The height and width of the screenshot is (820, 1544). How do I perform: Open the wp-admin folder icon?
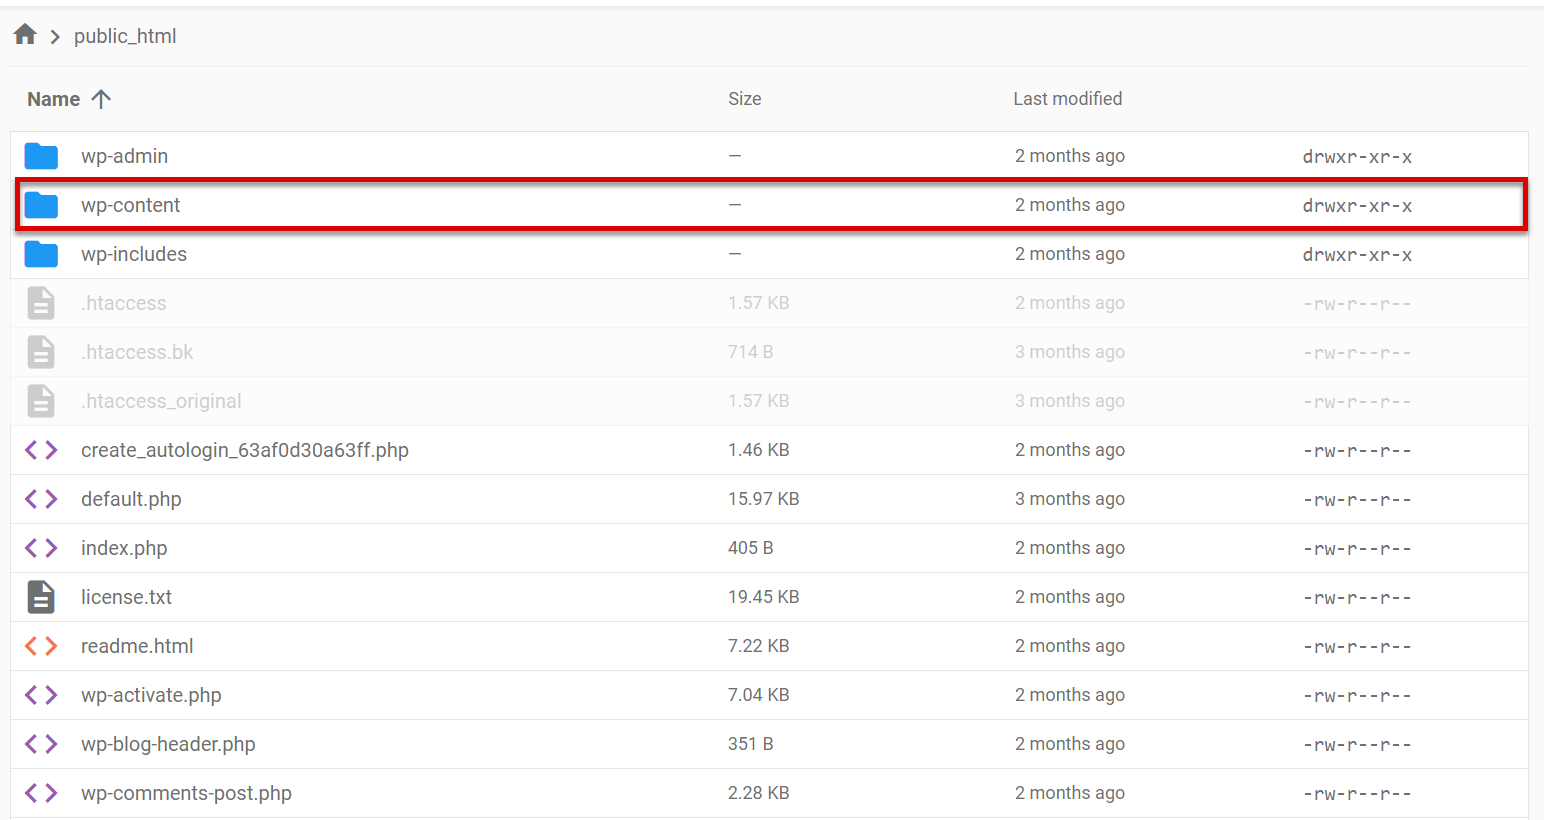click(x=41, y=156)
